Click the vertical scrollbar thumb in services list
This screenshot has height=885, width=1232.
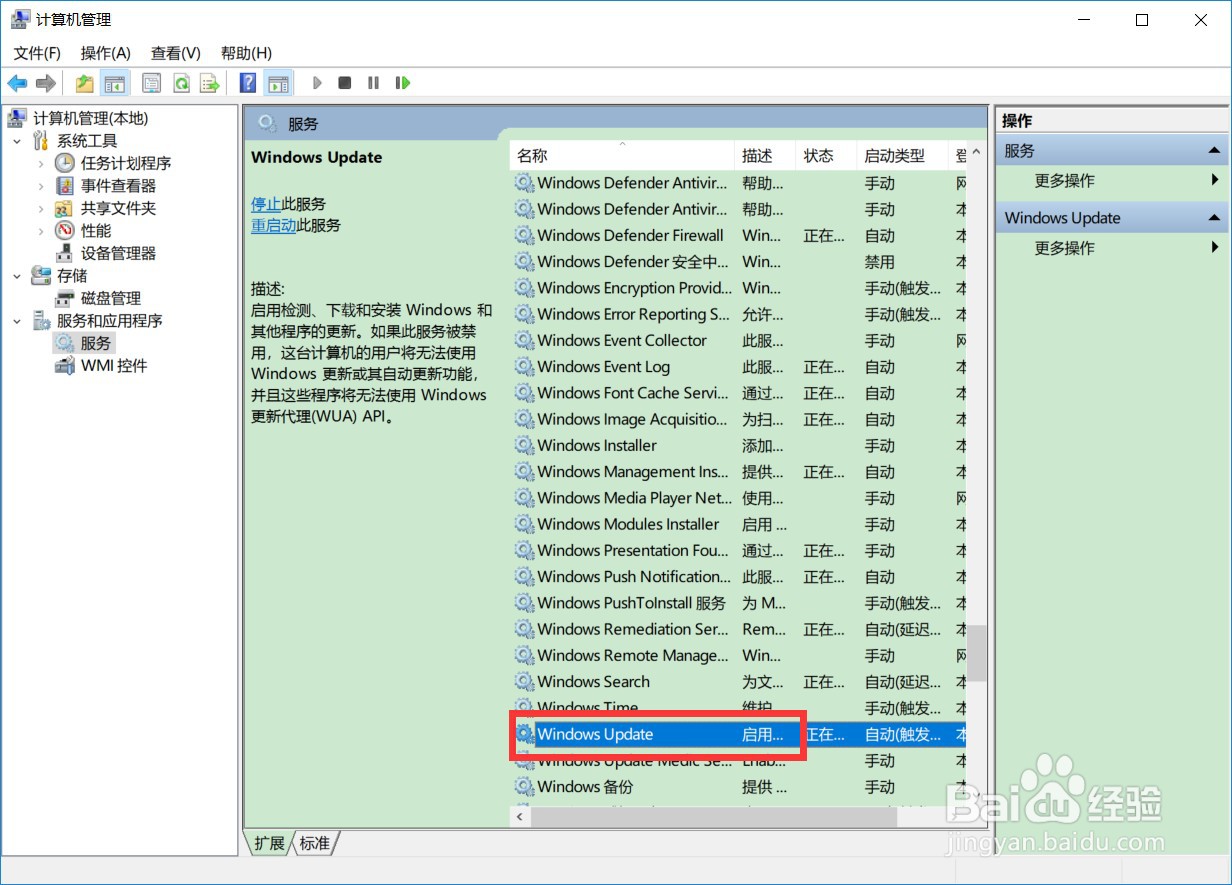(x=977, y=652)
